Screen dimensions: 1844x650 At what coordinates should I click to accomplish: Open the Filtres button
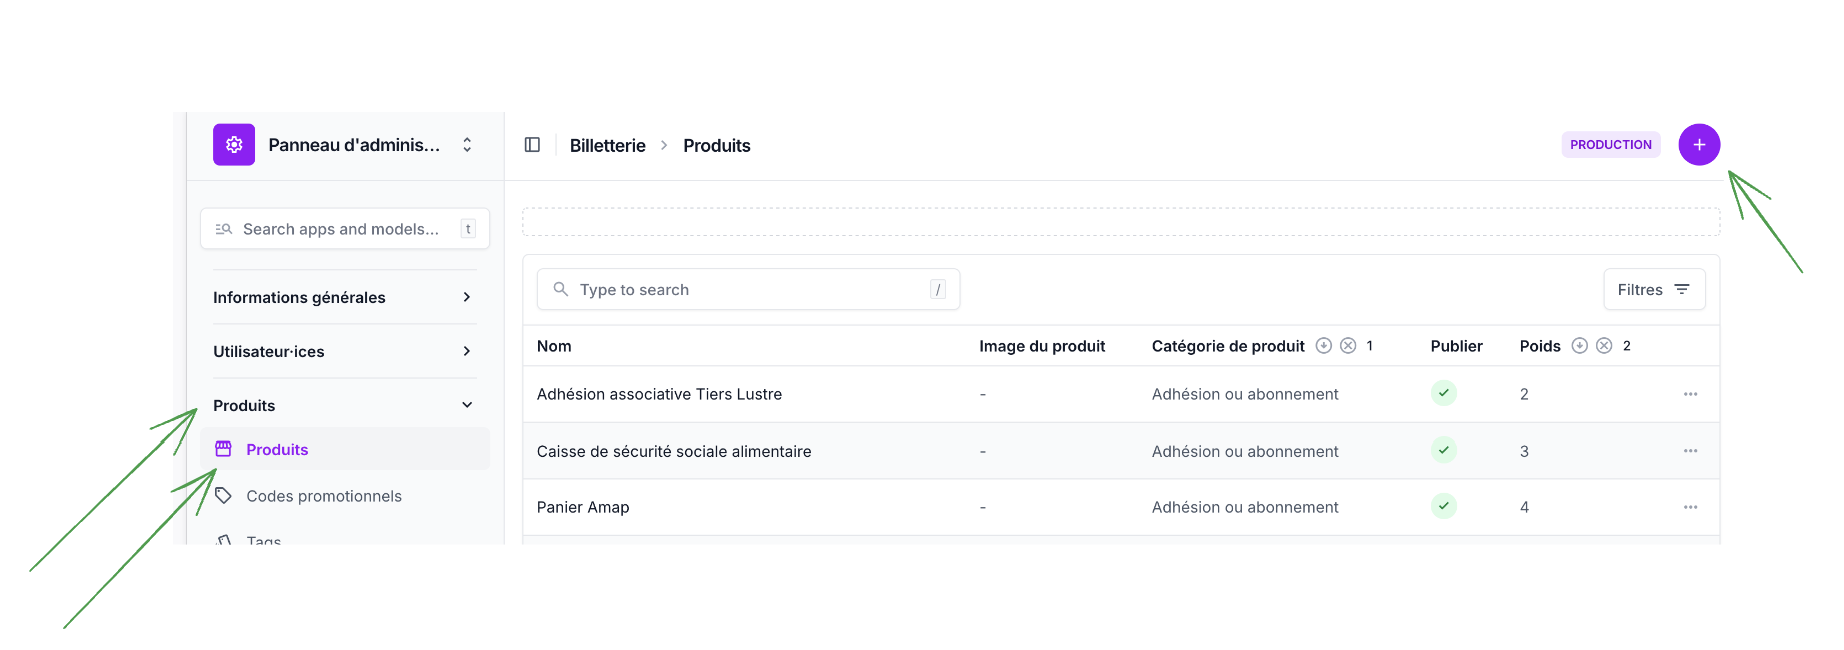[x=1654, y=290]
